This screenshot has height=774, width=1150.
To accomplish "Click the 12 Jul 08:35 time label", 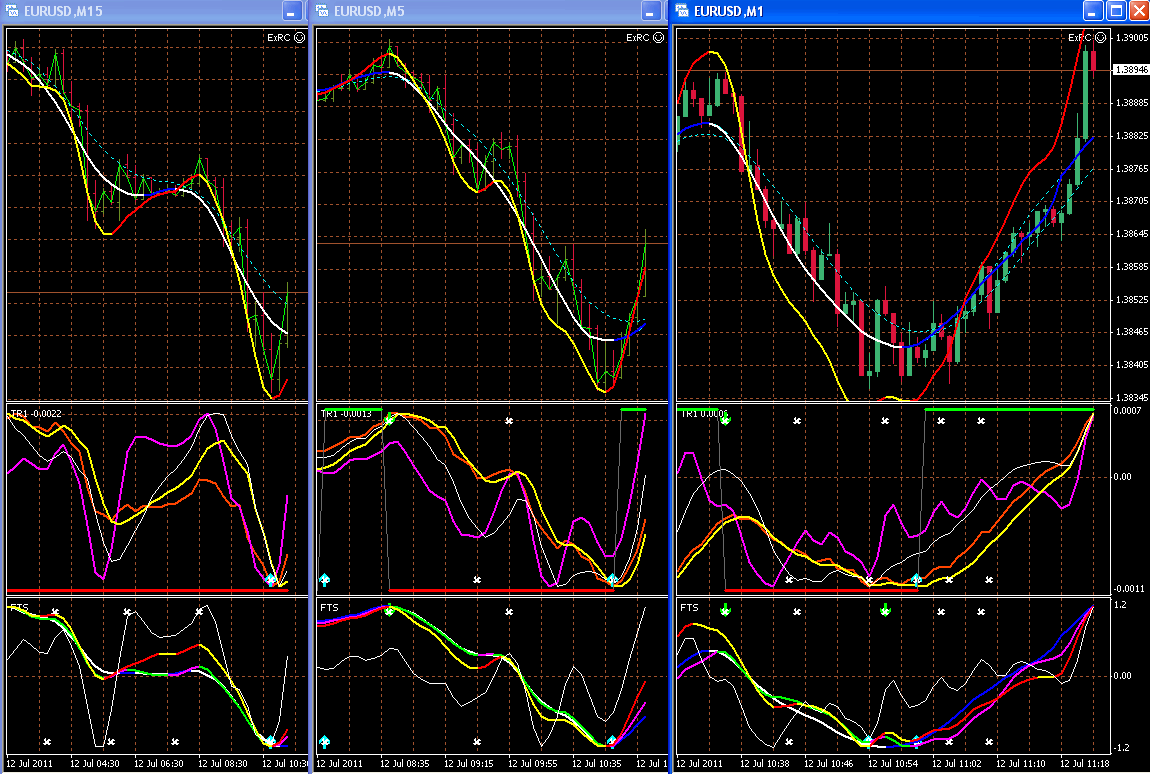I will point(406,764).
